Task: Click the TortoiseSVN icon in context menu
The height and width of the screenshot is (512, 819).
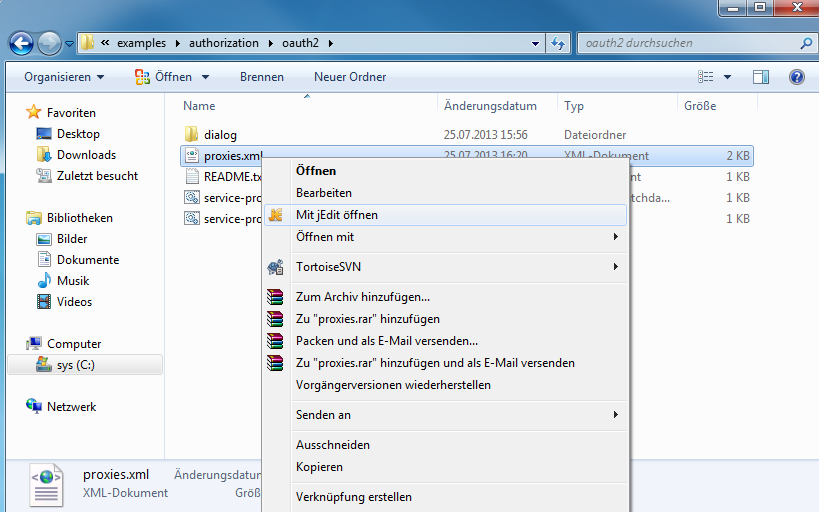Action: 276,267
